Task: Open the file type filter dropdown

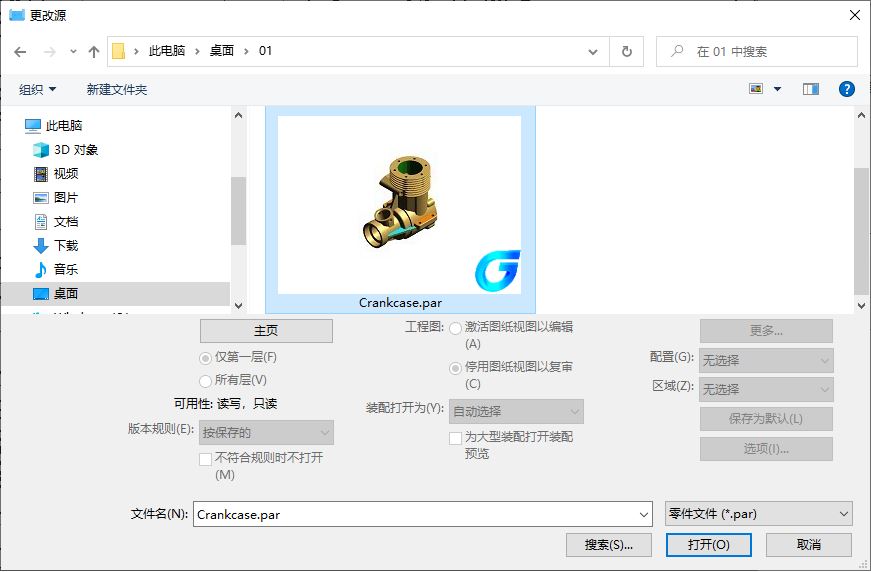Action: pyautogui.click(x=759, y=514)
